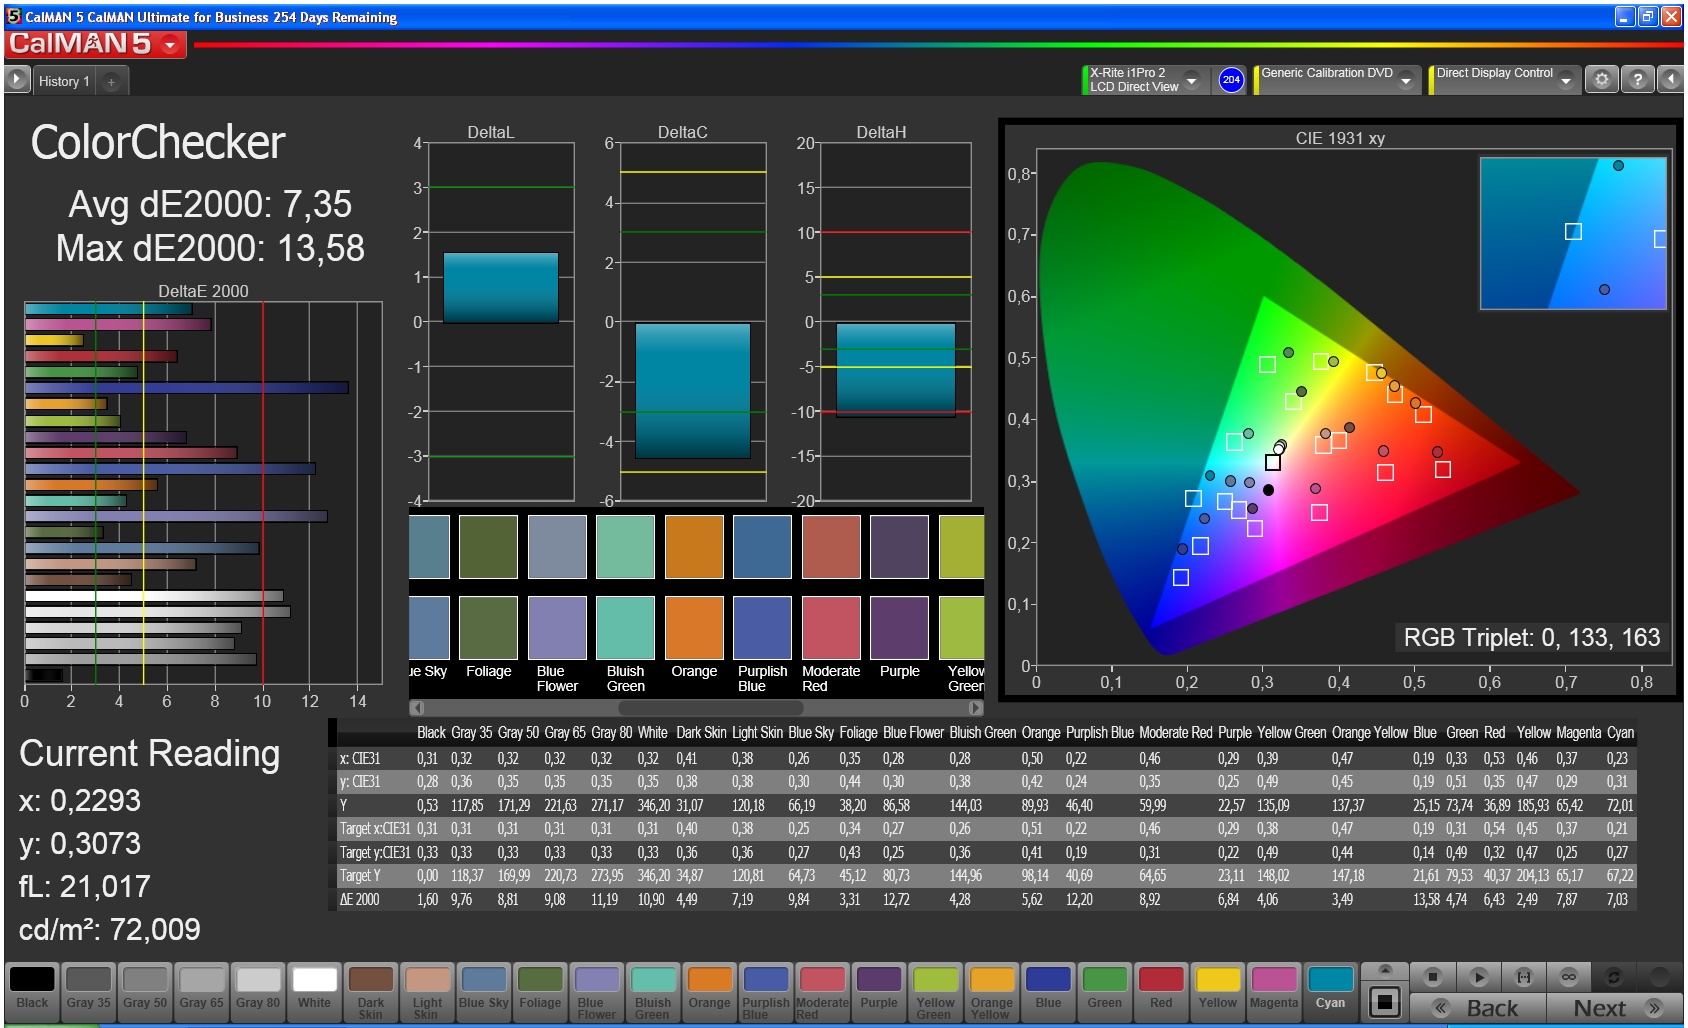Click the swatch strip horizontal scrollbar thumb
Viewport: 1688px width, 1028px height.
710,708
